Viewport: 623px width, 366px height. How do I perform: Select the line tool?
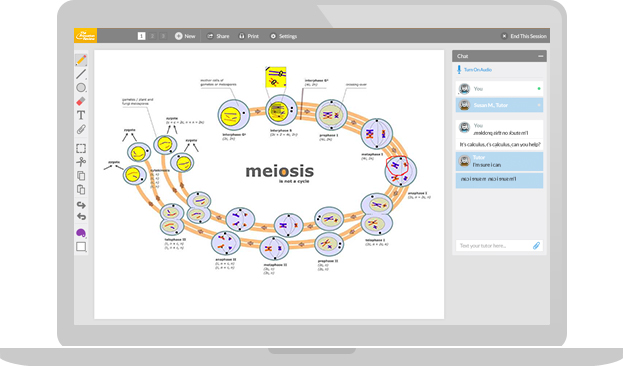coord(81,74)
